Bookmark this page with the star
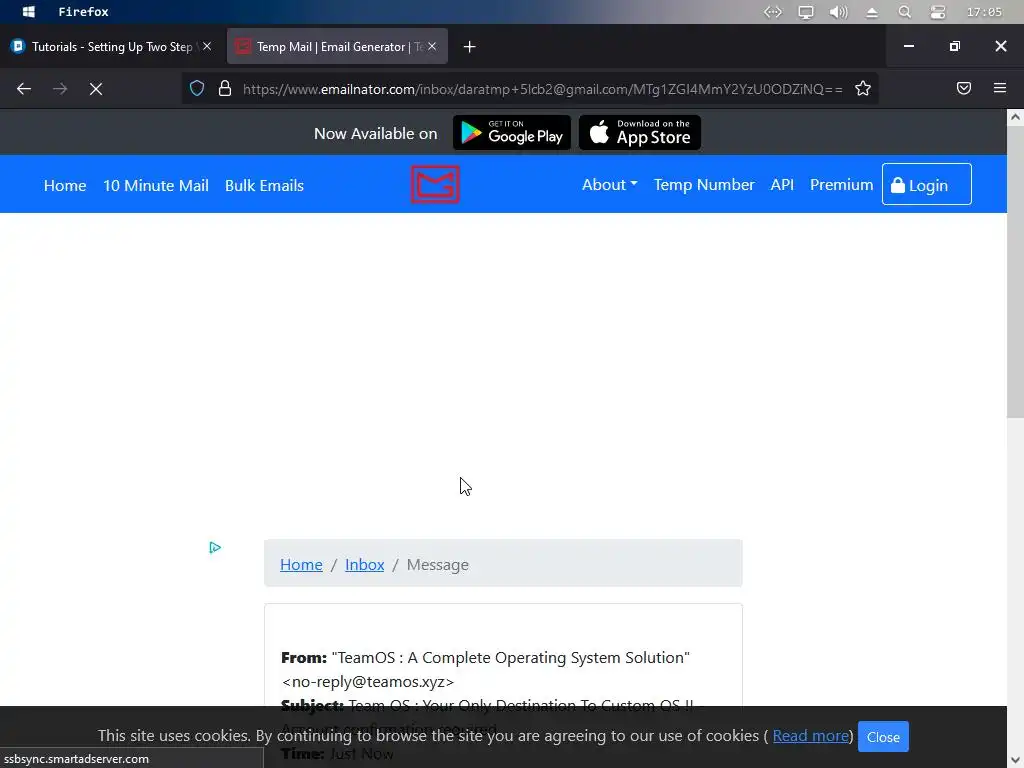Viewport: 1024px width, 768px height. [x=863, y=88]
